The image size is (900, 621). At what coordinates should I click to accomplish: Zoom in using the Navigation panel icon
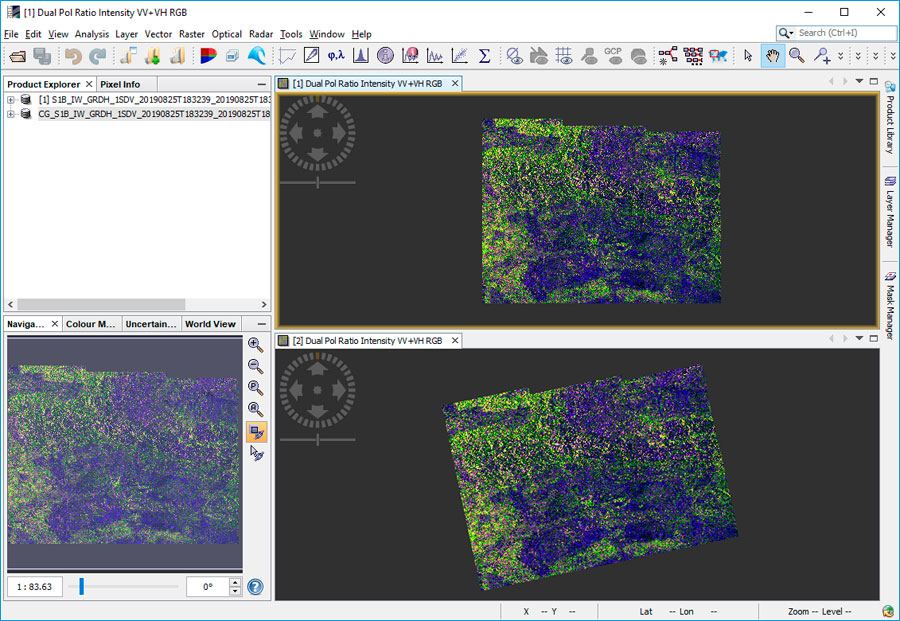click(x=256, y=344)
